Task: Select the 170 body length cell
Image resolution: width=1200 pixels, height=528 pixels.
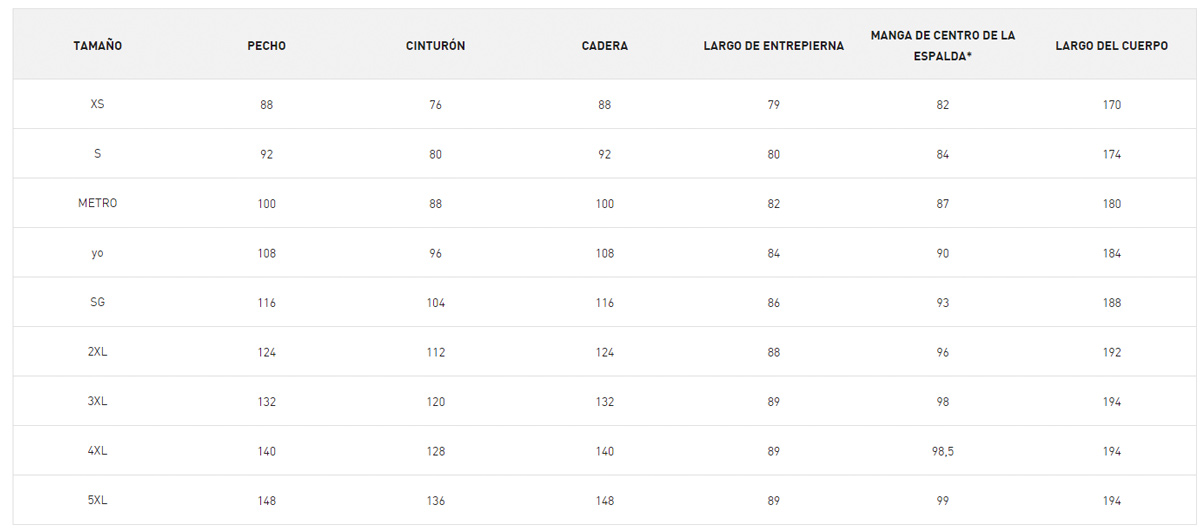Action: click(x=1112, y=104)
